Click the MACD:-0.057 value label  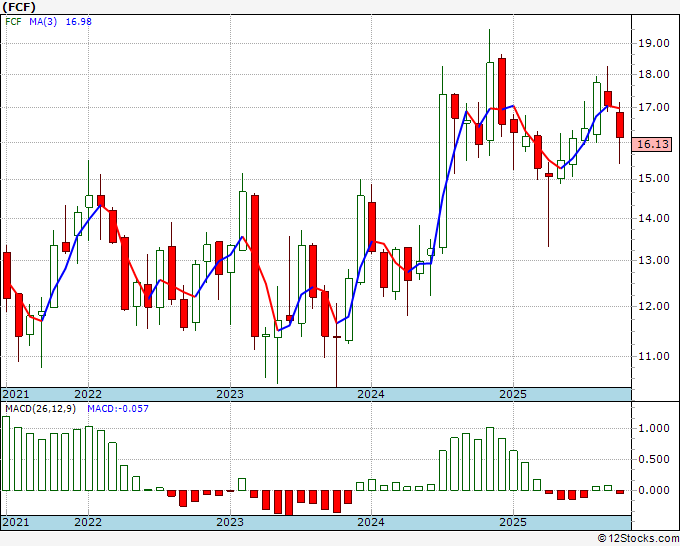pyautogui.click(x=118, y=409)
